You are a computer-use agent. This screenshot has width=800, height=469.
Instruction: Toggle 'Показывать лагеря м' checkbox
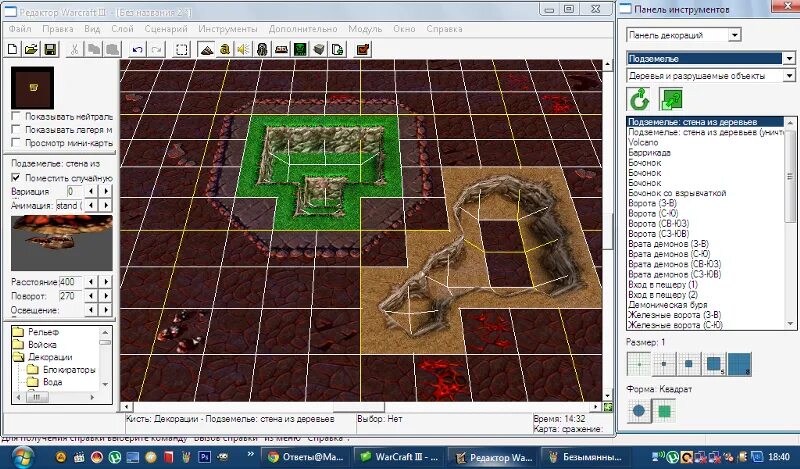point(16,130)
